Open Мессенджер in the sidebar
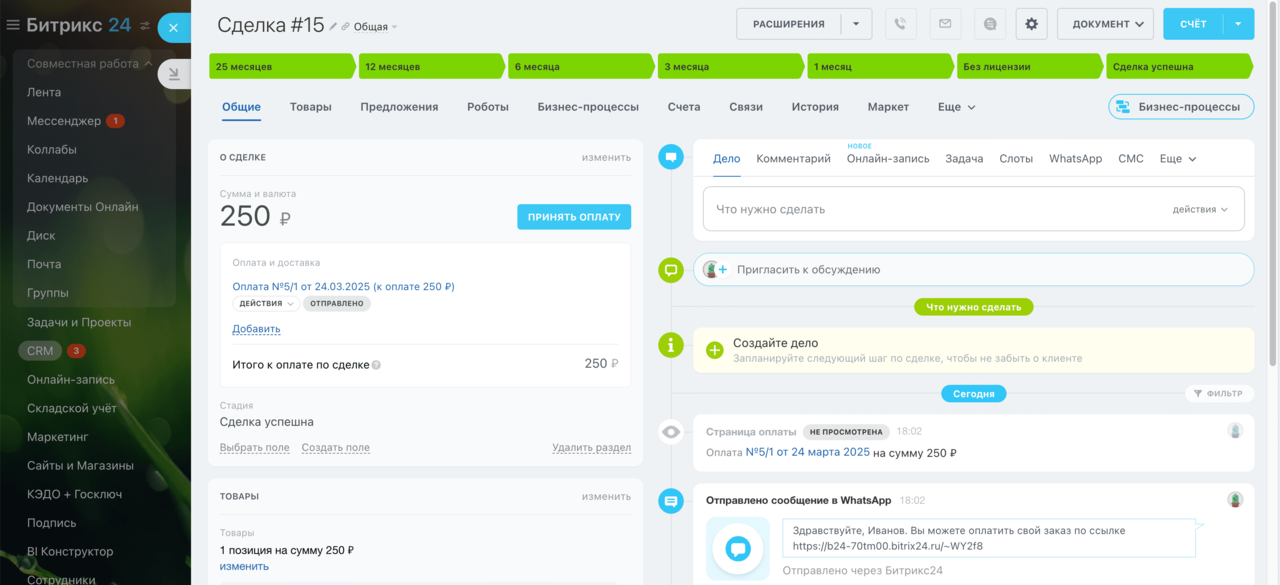The image size is (1280, 585). pyautogui.click(x=64, y=121)
